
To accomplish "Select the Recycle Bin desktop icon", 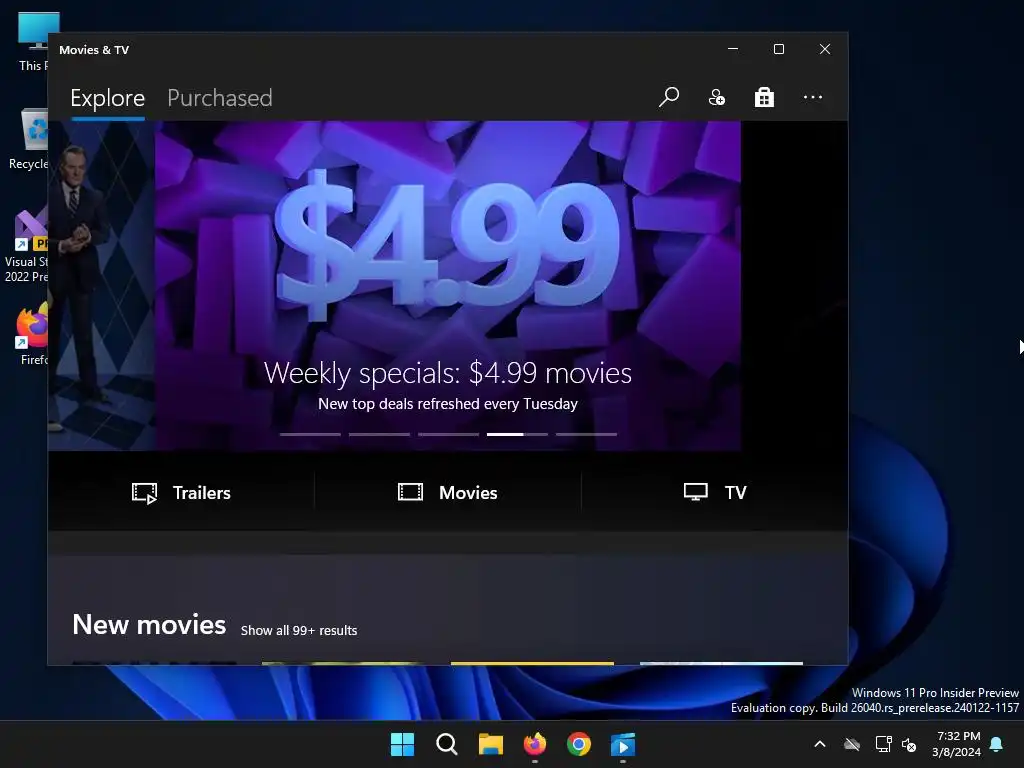I will 29,139.
